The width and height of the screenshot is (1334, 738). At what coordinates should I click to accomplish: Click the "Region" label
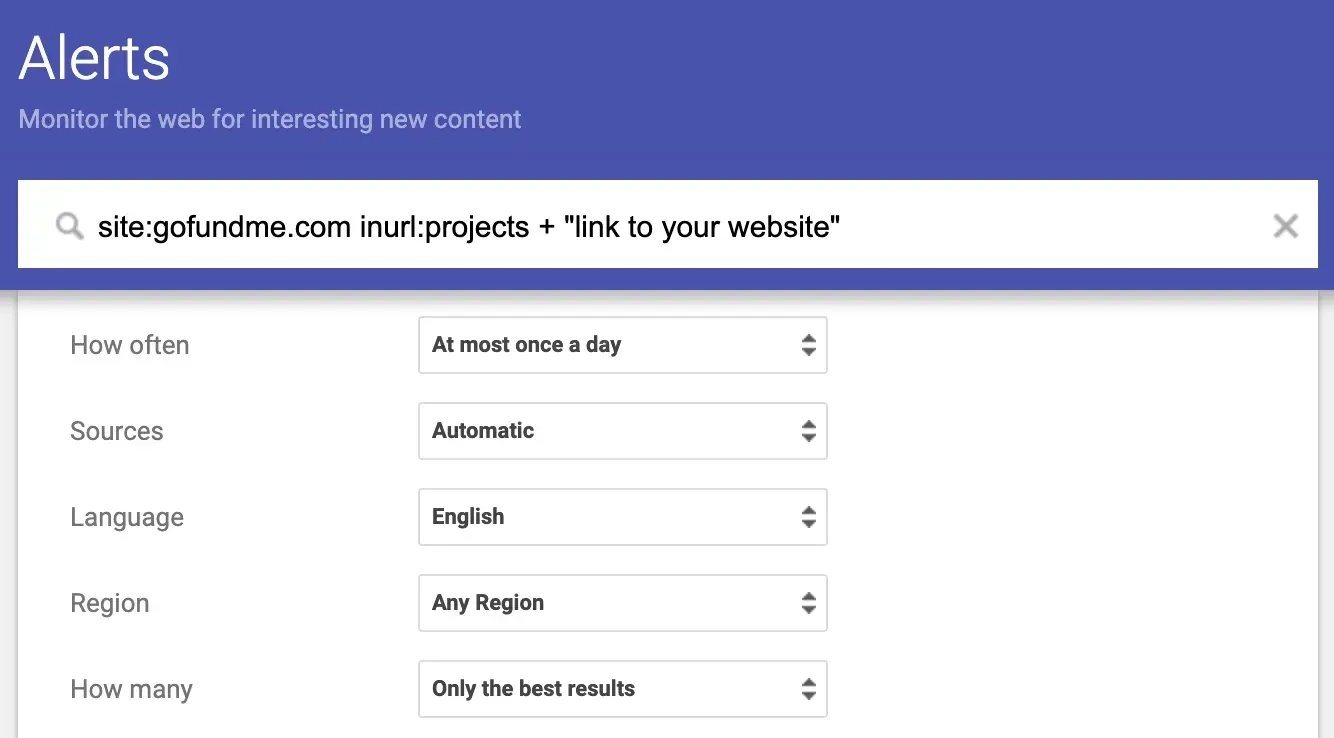109,603
